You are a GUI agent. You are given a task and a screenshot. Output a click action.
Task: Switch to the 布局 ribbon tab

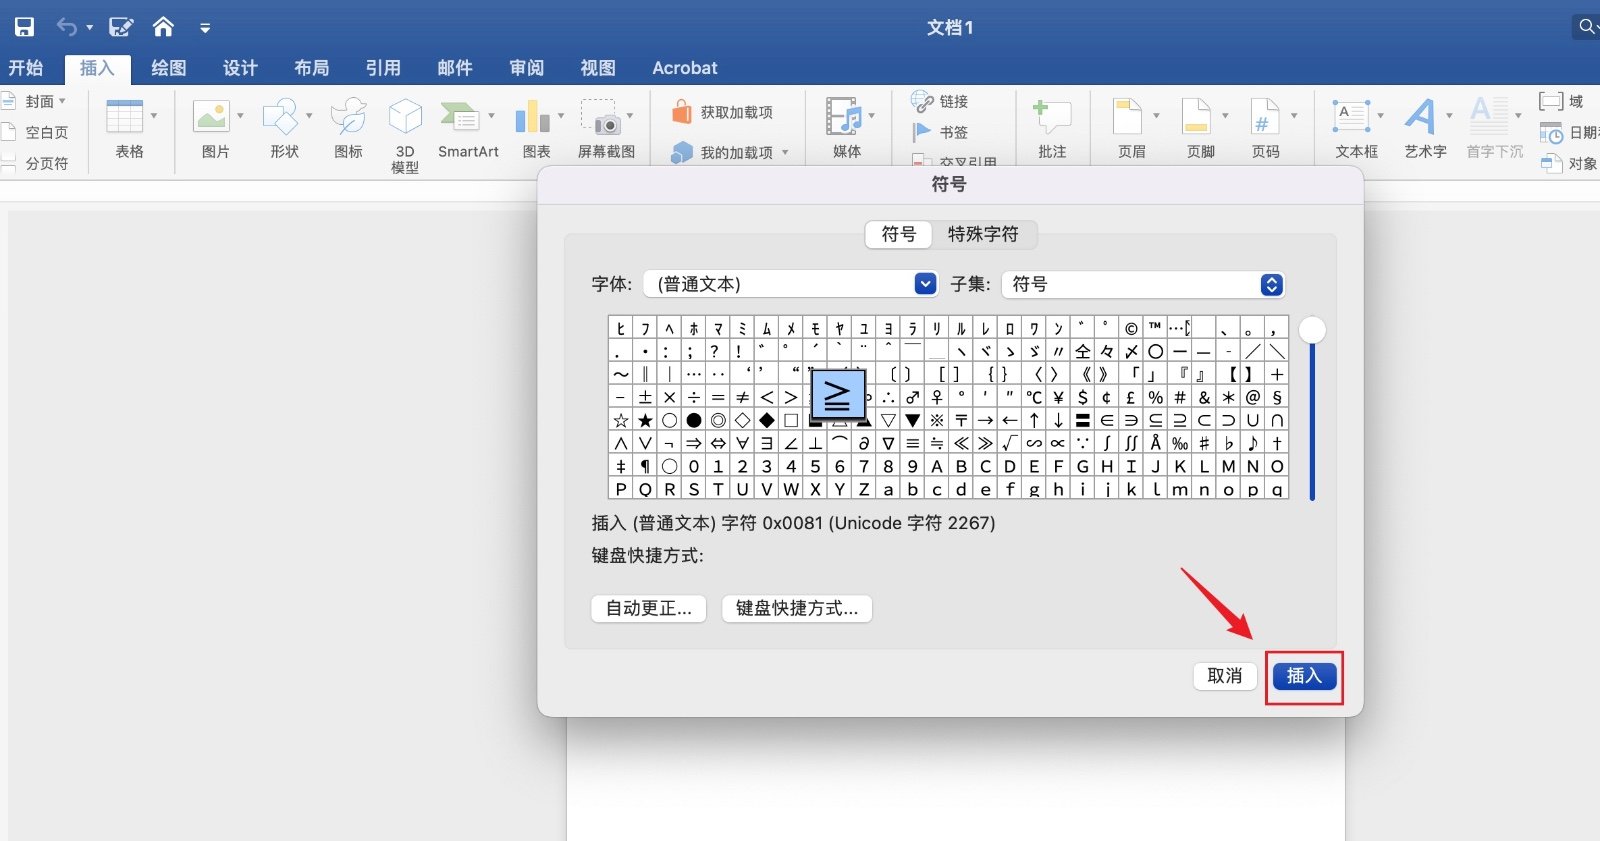tap(312, 68)
